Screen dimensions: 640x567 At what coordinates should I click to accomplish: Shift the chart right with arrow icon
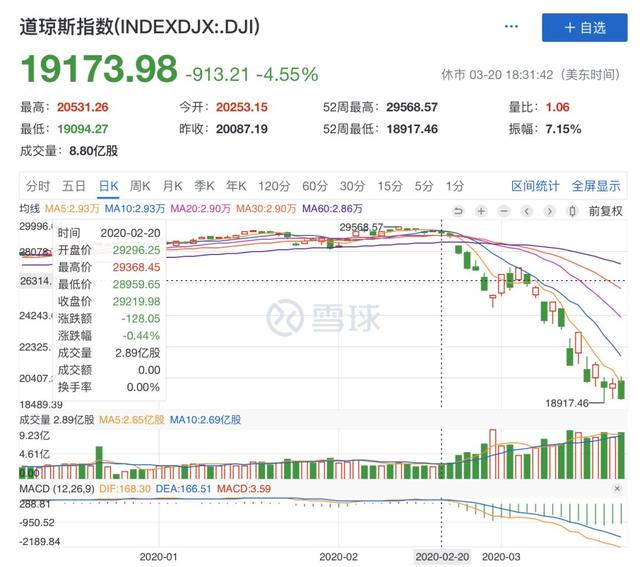click(x=549, y=210)
